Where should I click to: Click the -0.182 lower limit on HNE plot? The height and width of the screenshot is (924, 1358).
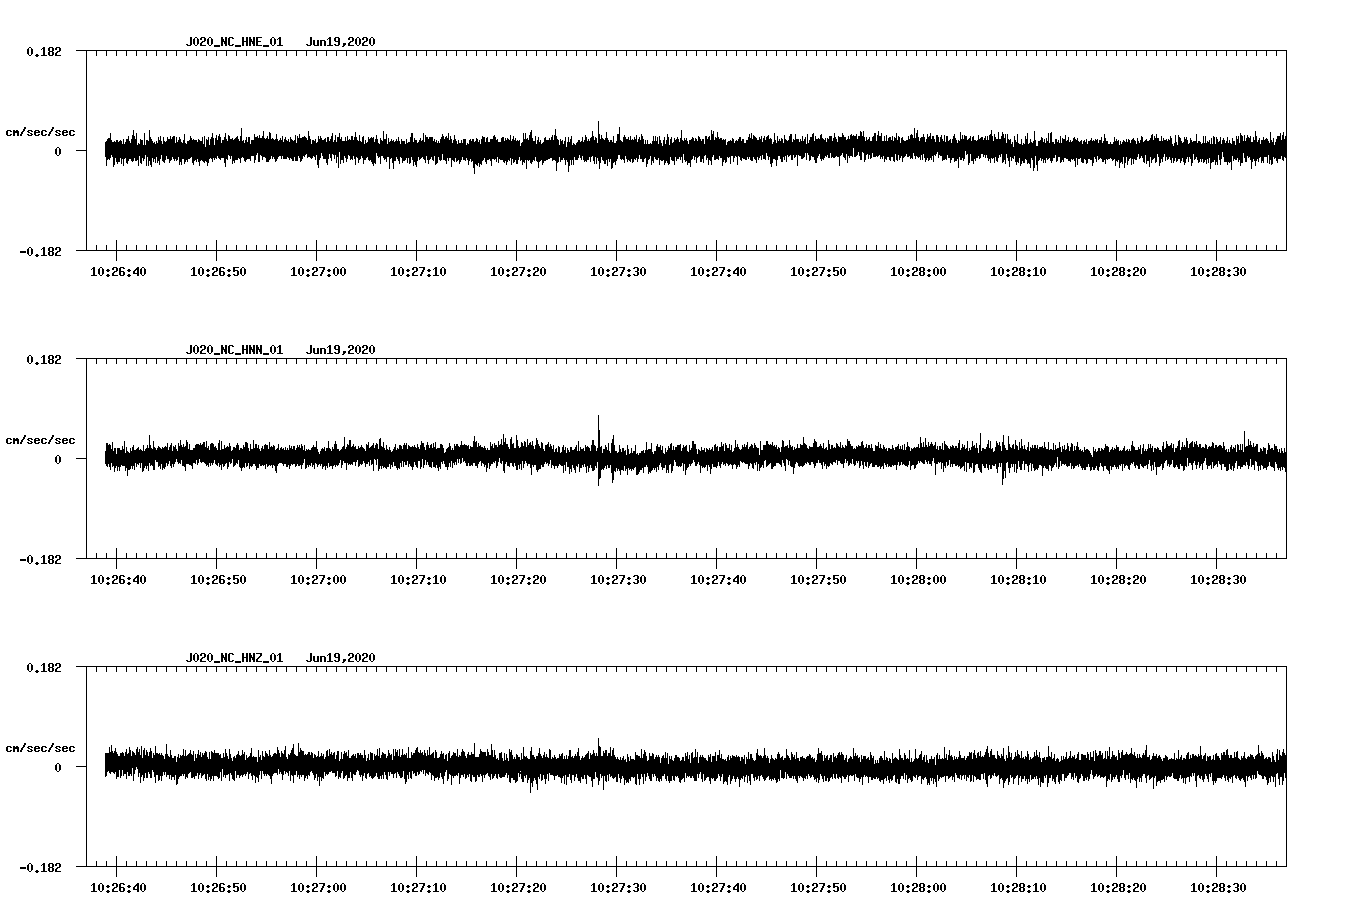click(x=40, y=251)
